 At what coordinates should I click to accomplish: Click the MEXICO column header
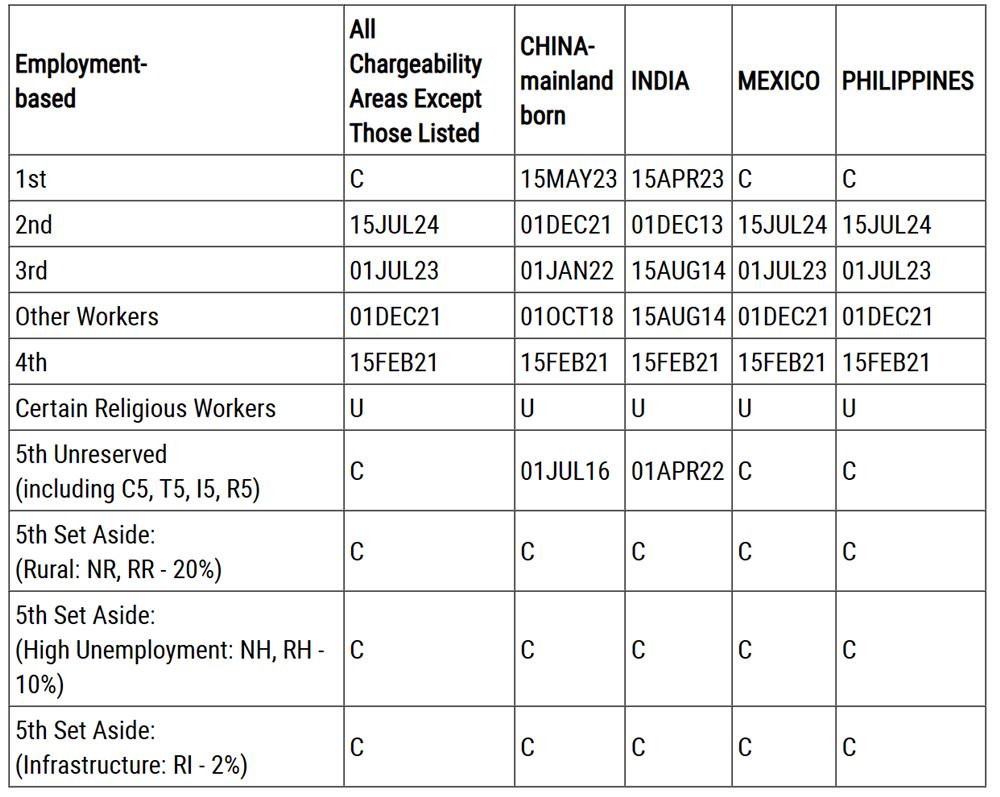coord(778,82)
